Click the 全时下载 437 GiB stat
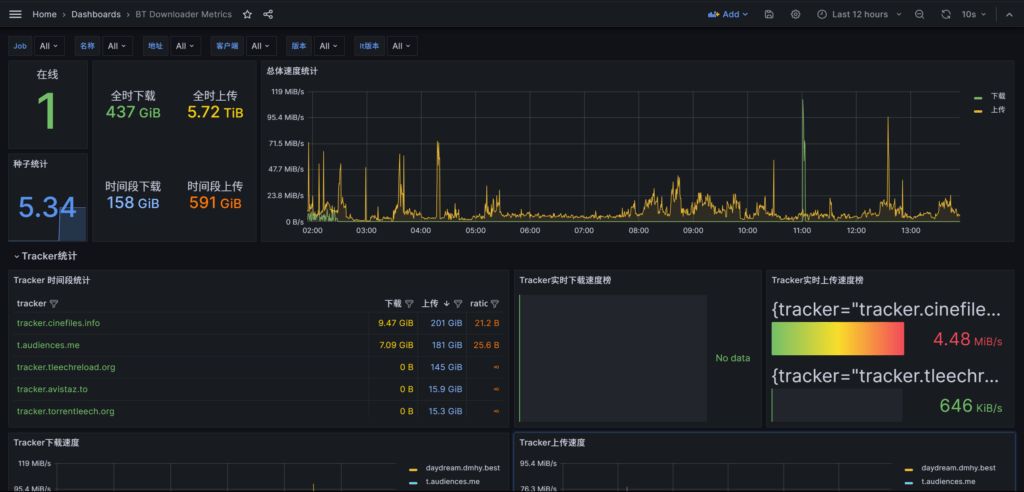This screenshot has height=492, width=1024. coord(133,105)
